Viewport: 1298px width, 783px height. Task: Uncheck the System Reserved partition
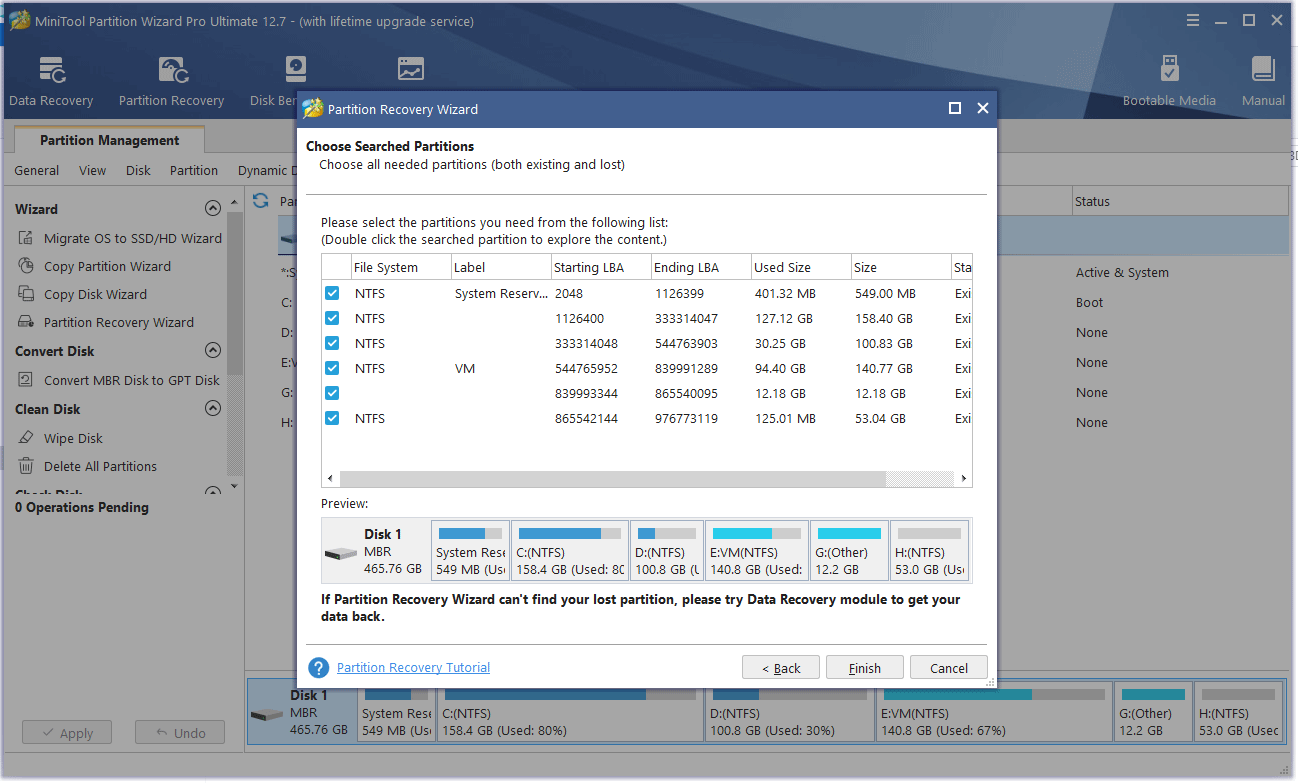click(x=332, y=293)
